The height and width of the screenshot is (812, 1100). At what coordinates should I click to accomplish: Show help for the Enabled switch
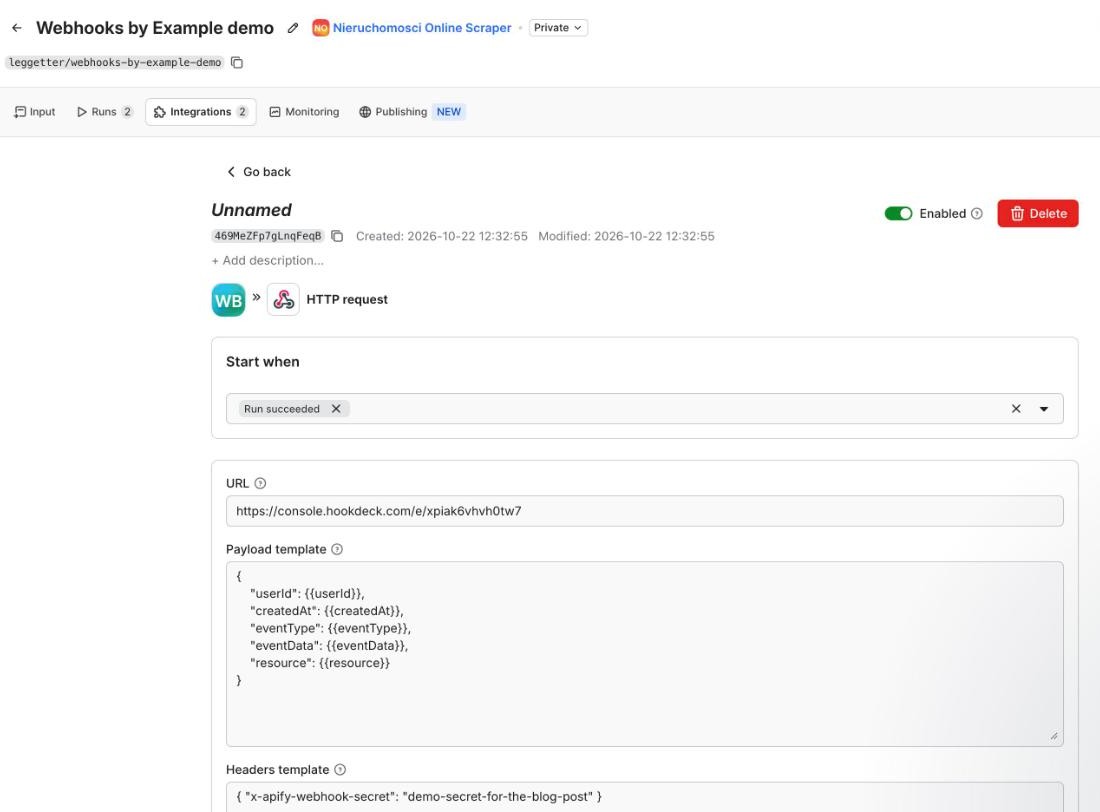[977, 213]
